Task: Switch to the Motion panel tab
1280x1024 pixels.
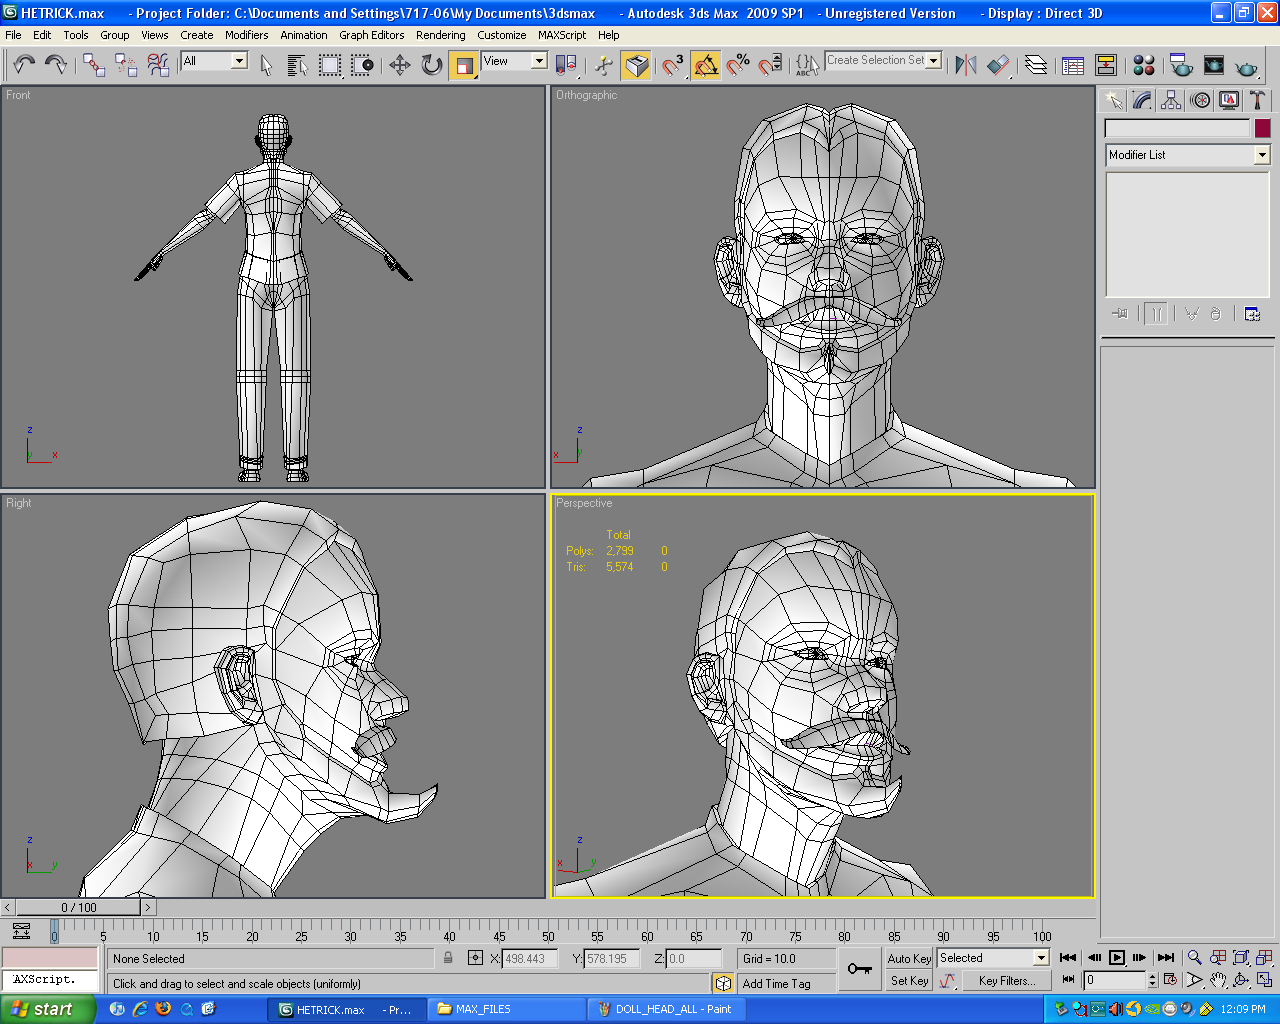Action: (1200, 100)
